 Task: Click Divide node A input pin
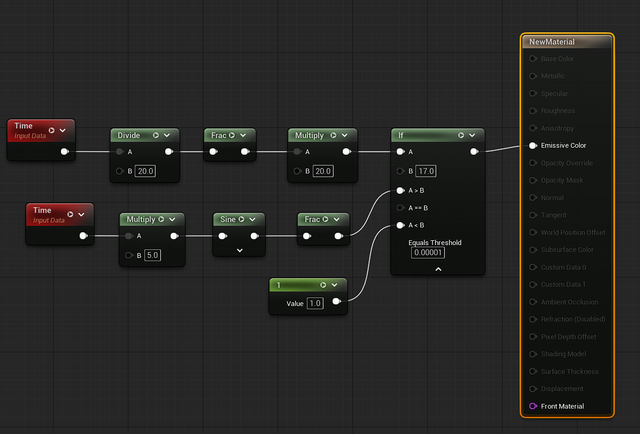pos(119,152)
